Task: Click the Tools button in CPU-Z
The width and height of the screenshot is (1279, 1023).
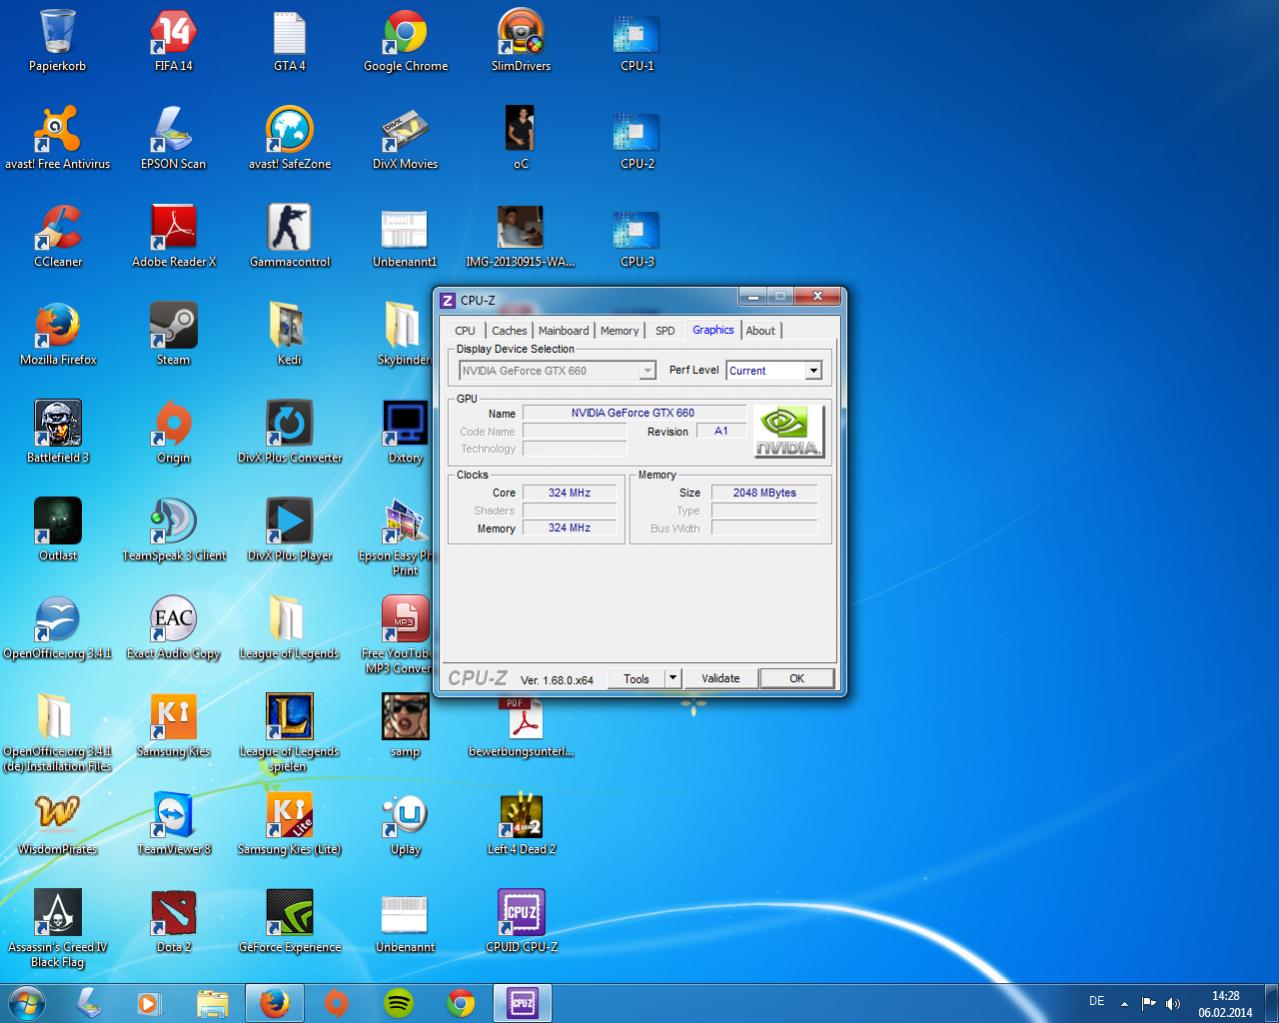Action: click(636, 678)
